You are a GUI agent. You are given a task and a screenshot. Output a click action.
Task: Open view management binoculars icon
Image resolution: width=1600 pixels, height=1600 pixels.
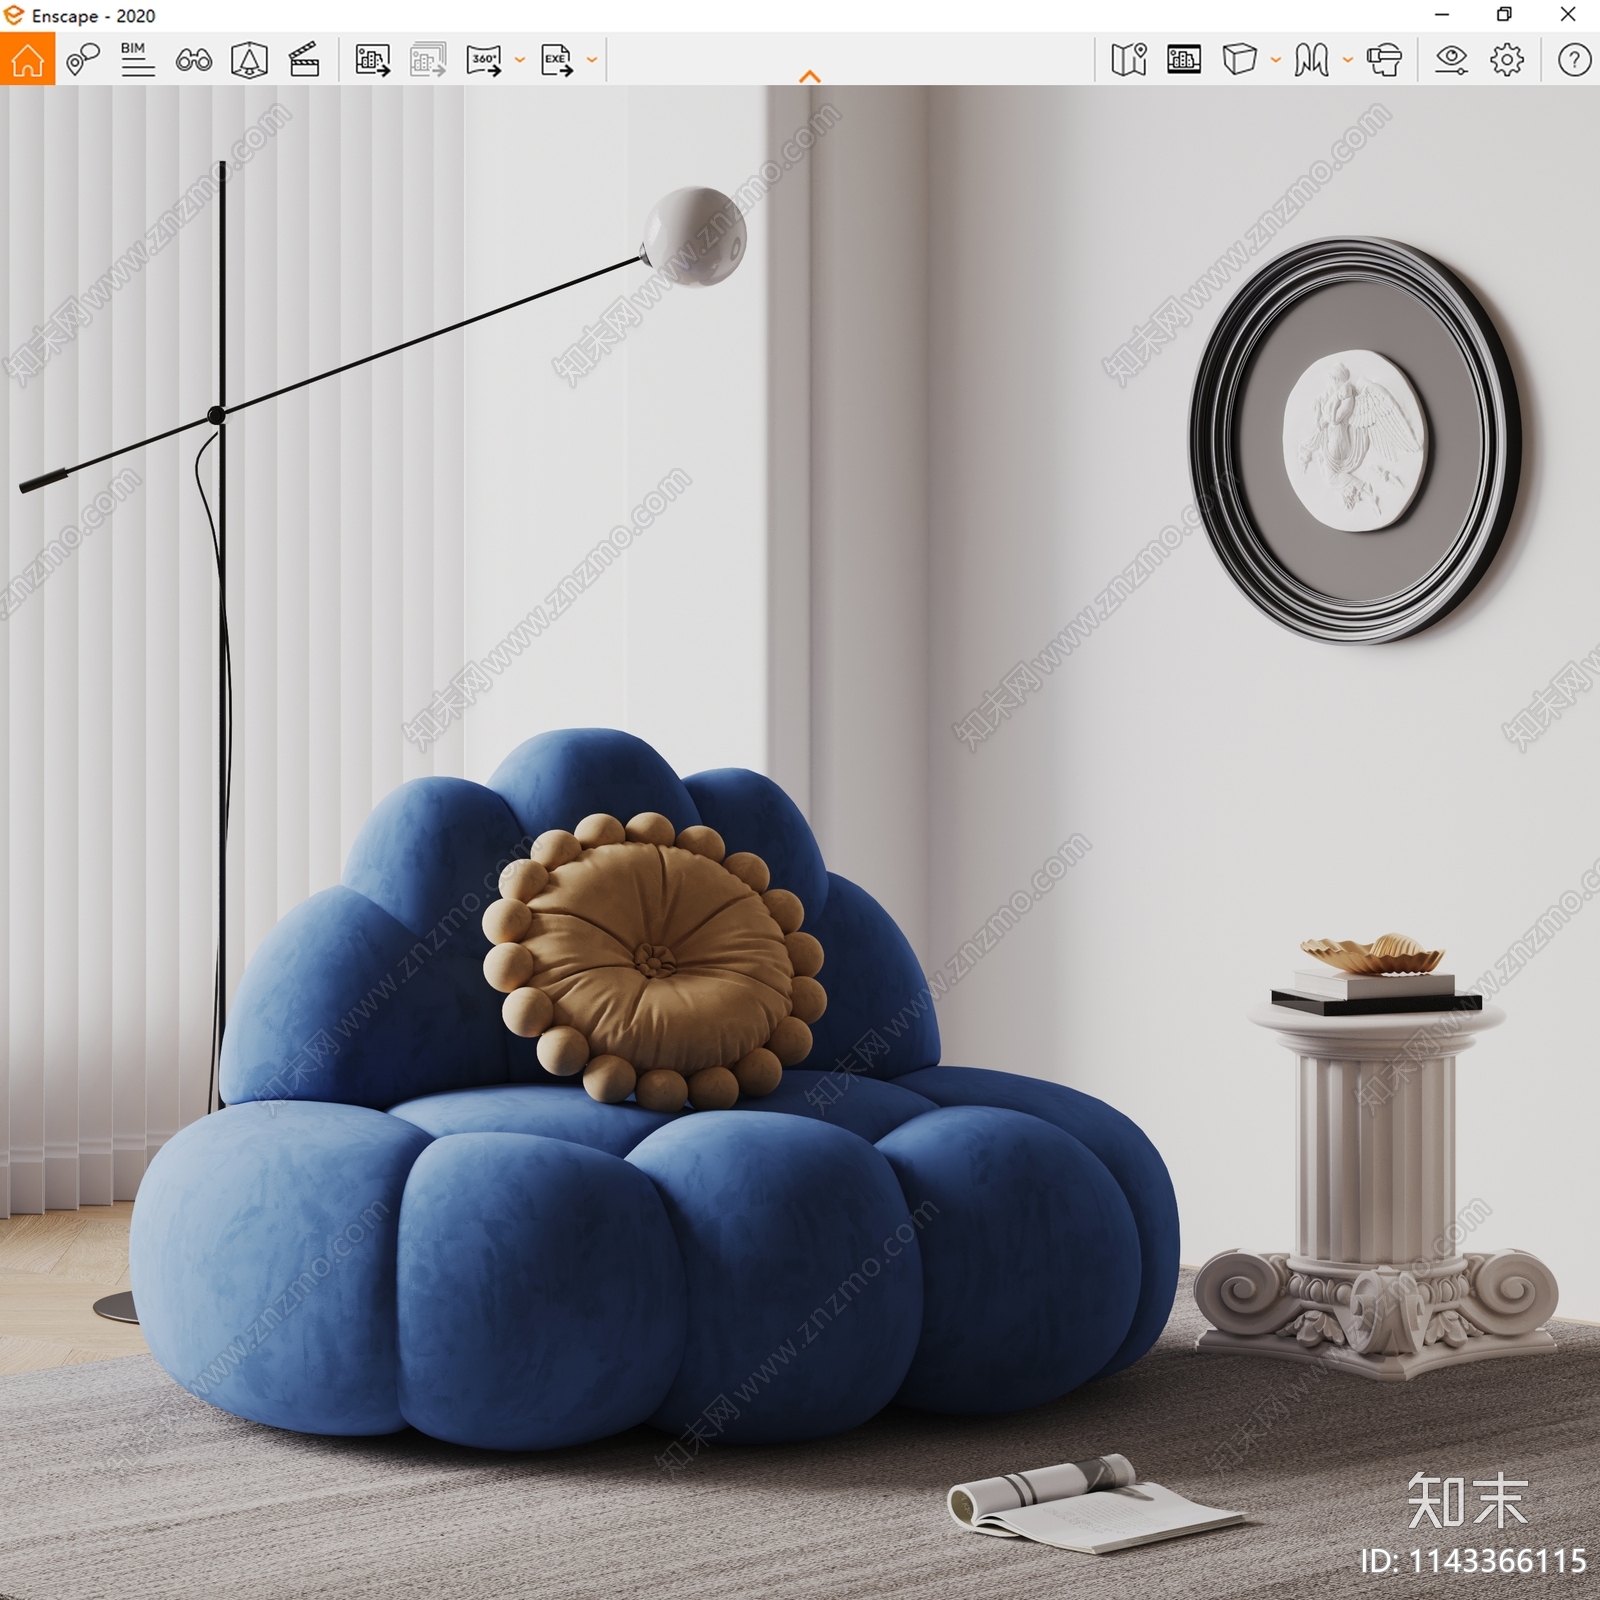point(194,60)
